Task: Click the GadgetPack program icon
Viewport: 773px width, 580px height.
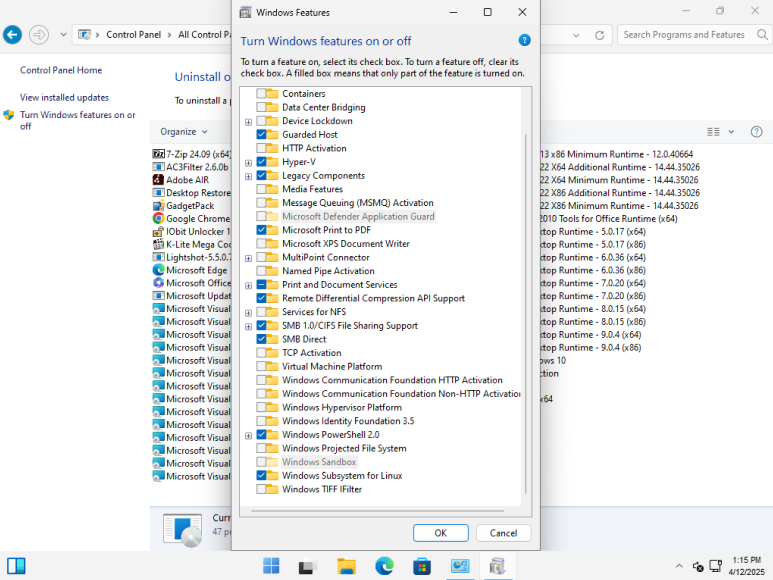Action: point(158,205)
